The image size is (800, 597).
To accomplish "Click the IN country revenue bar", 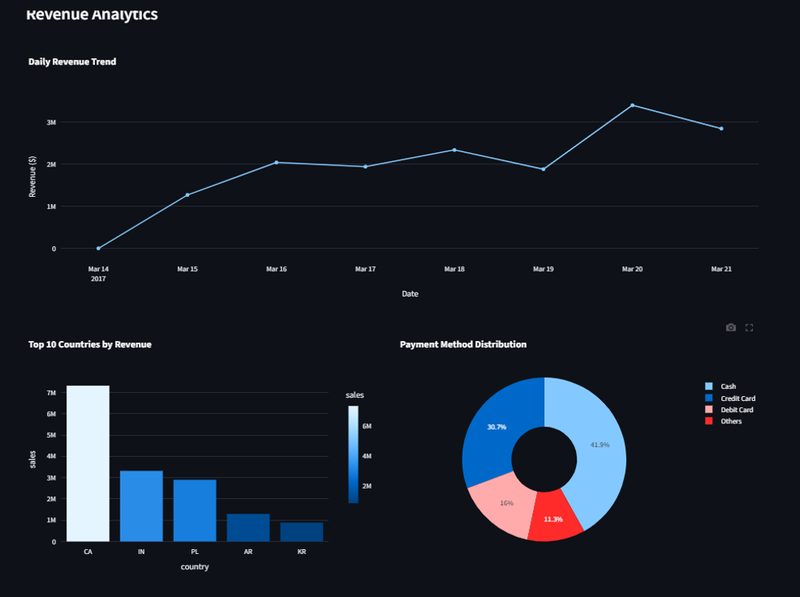I will pyautogui.click(x=141, y=505).
